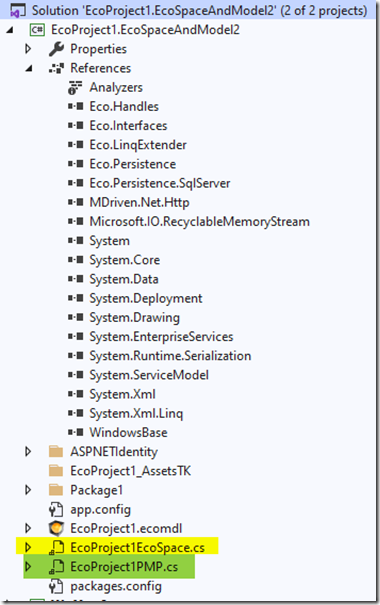The width and height of the screenshot is (380, 605).
Task: Expand EcoProject1EcoSpace.cs children
Action: 28,548
